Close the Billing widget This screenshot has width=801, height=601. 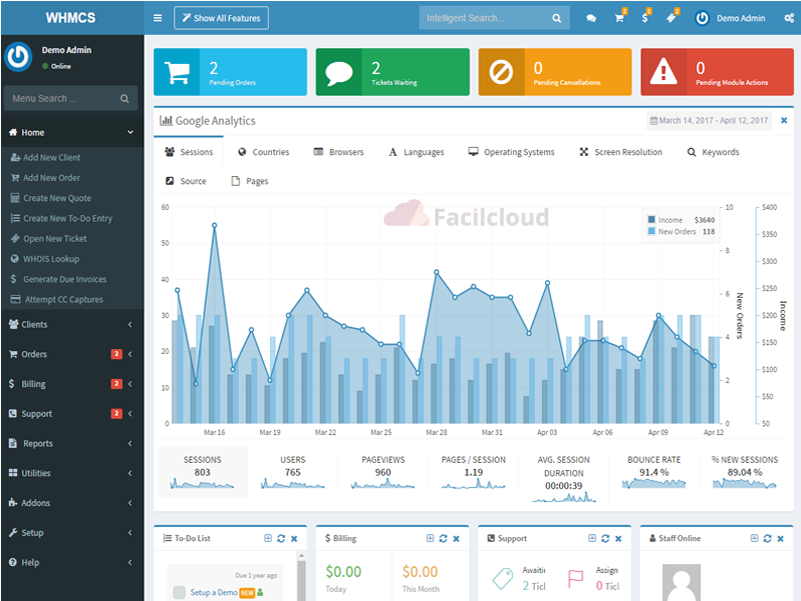click(x=456, y=539)
